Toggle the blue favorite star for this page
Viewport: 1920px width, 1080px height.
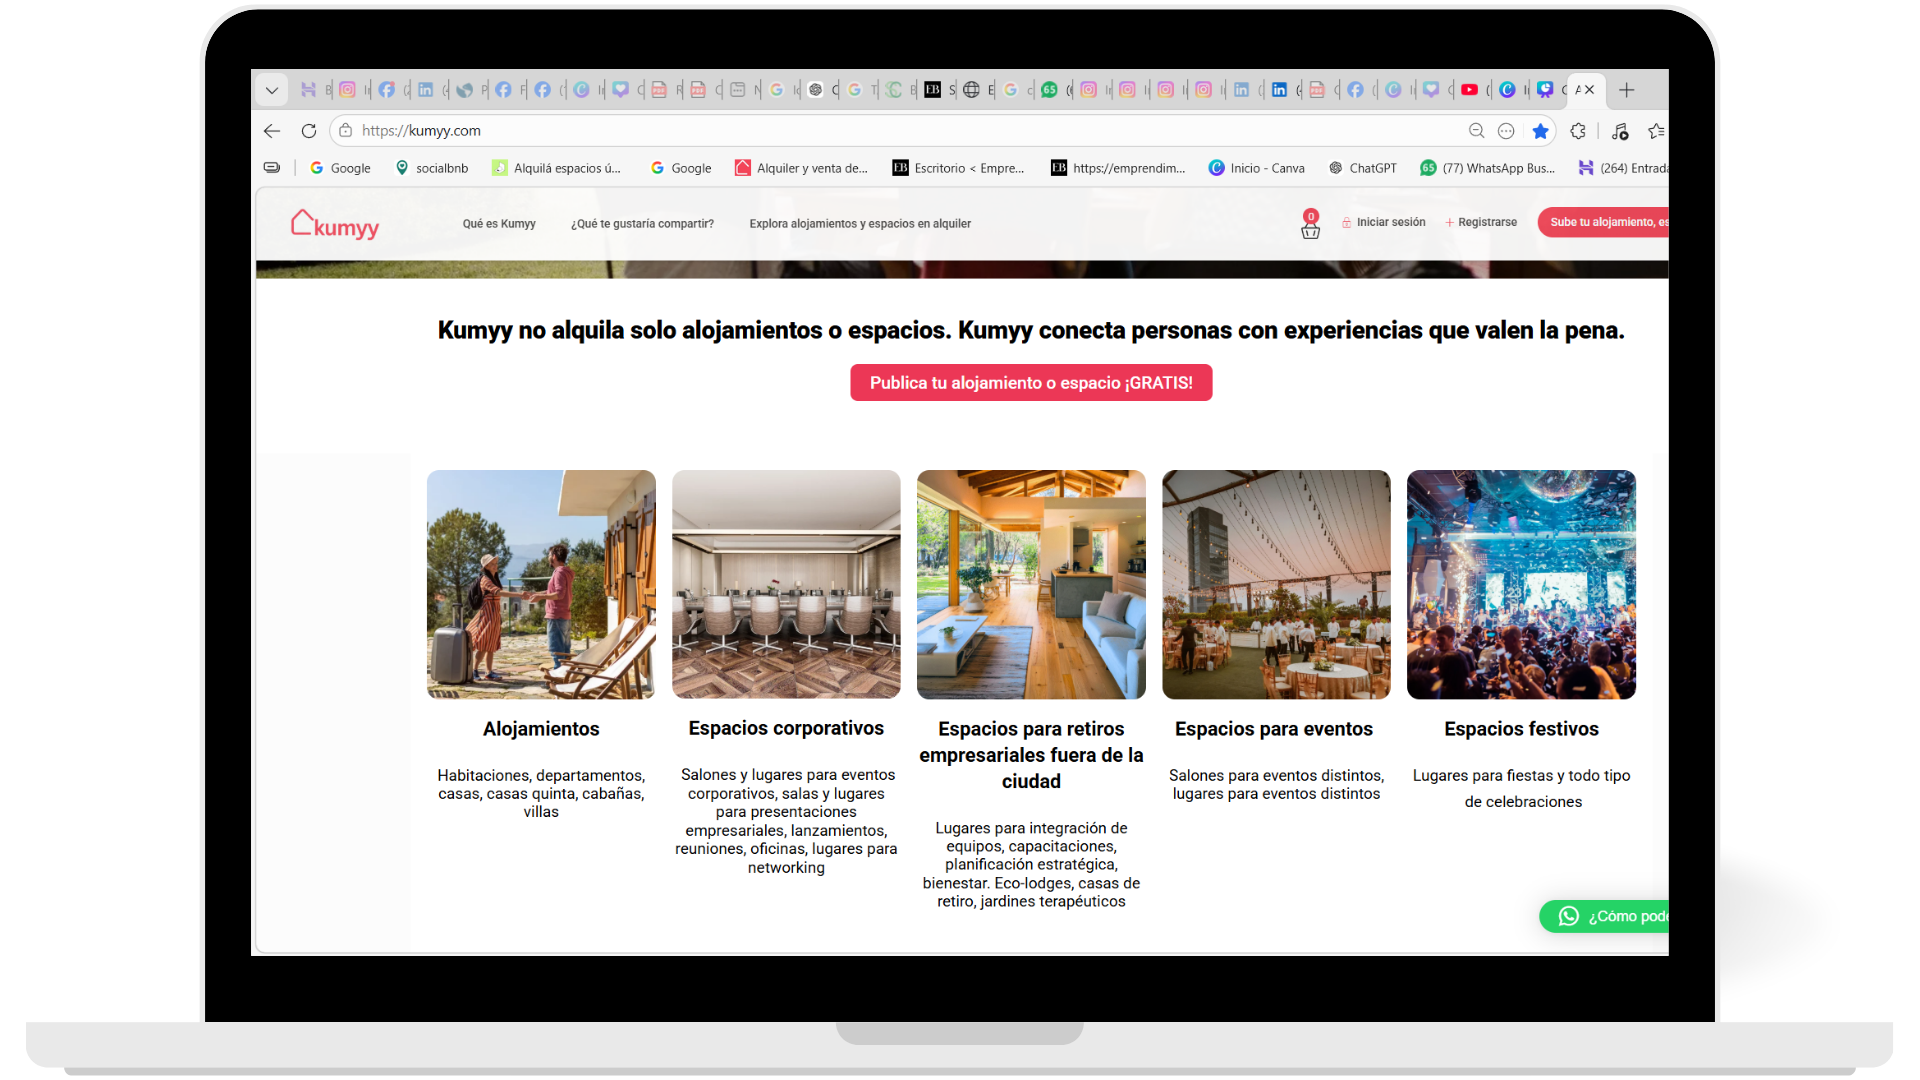click(x=1540, y=131)
